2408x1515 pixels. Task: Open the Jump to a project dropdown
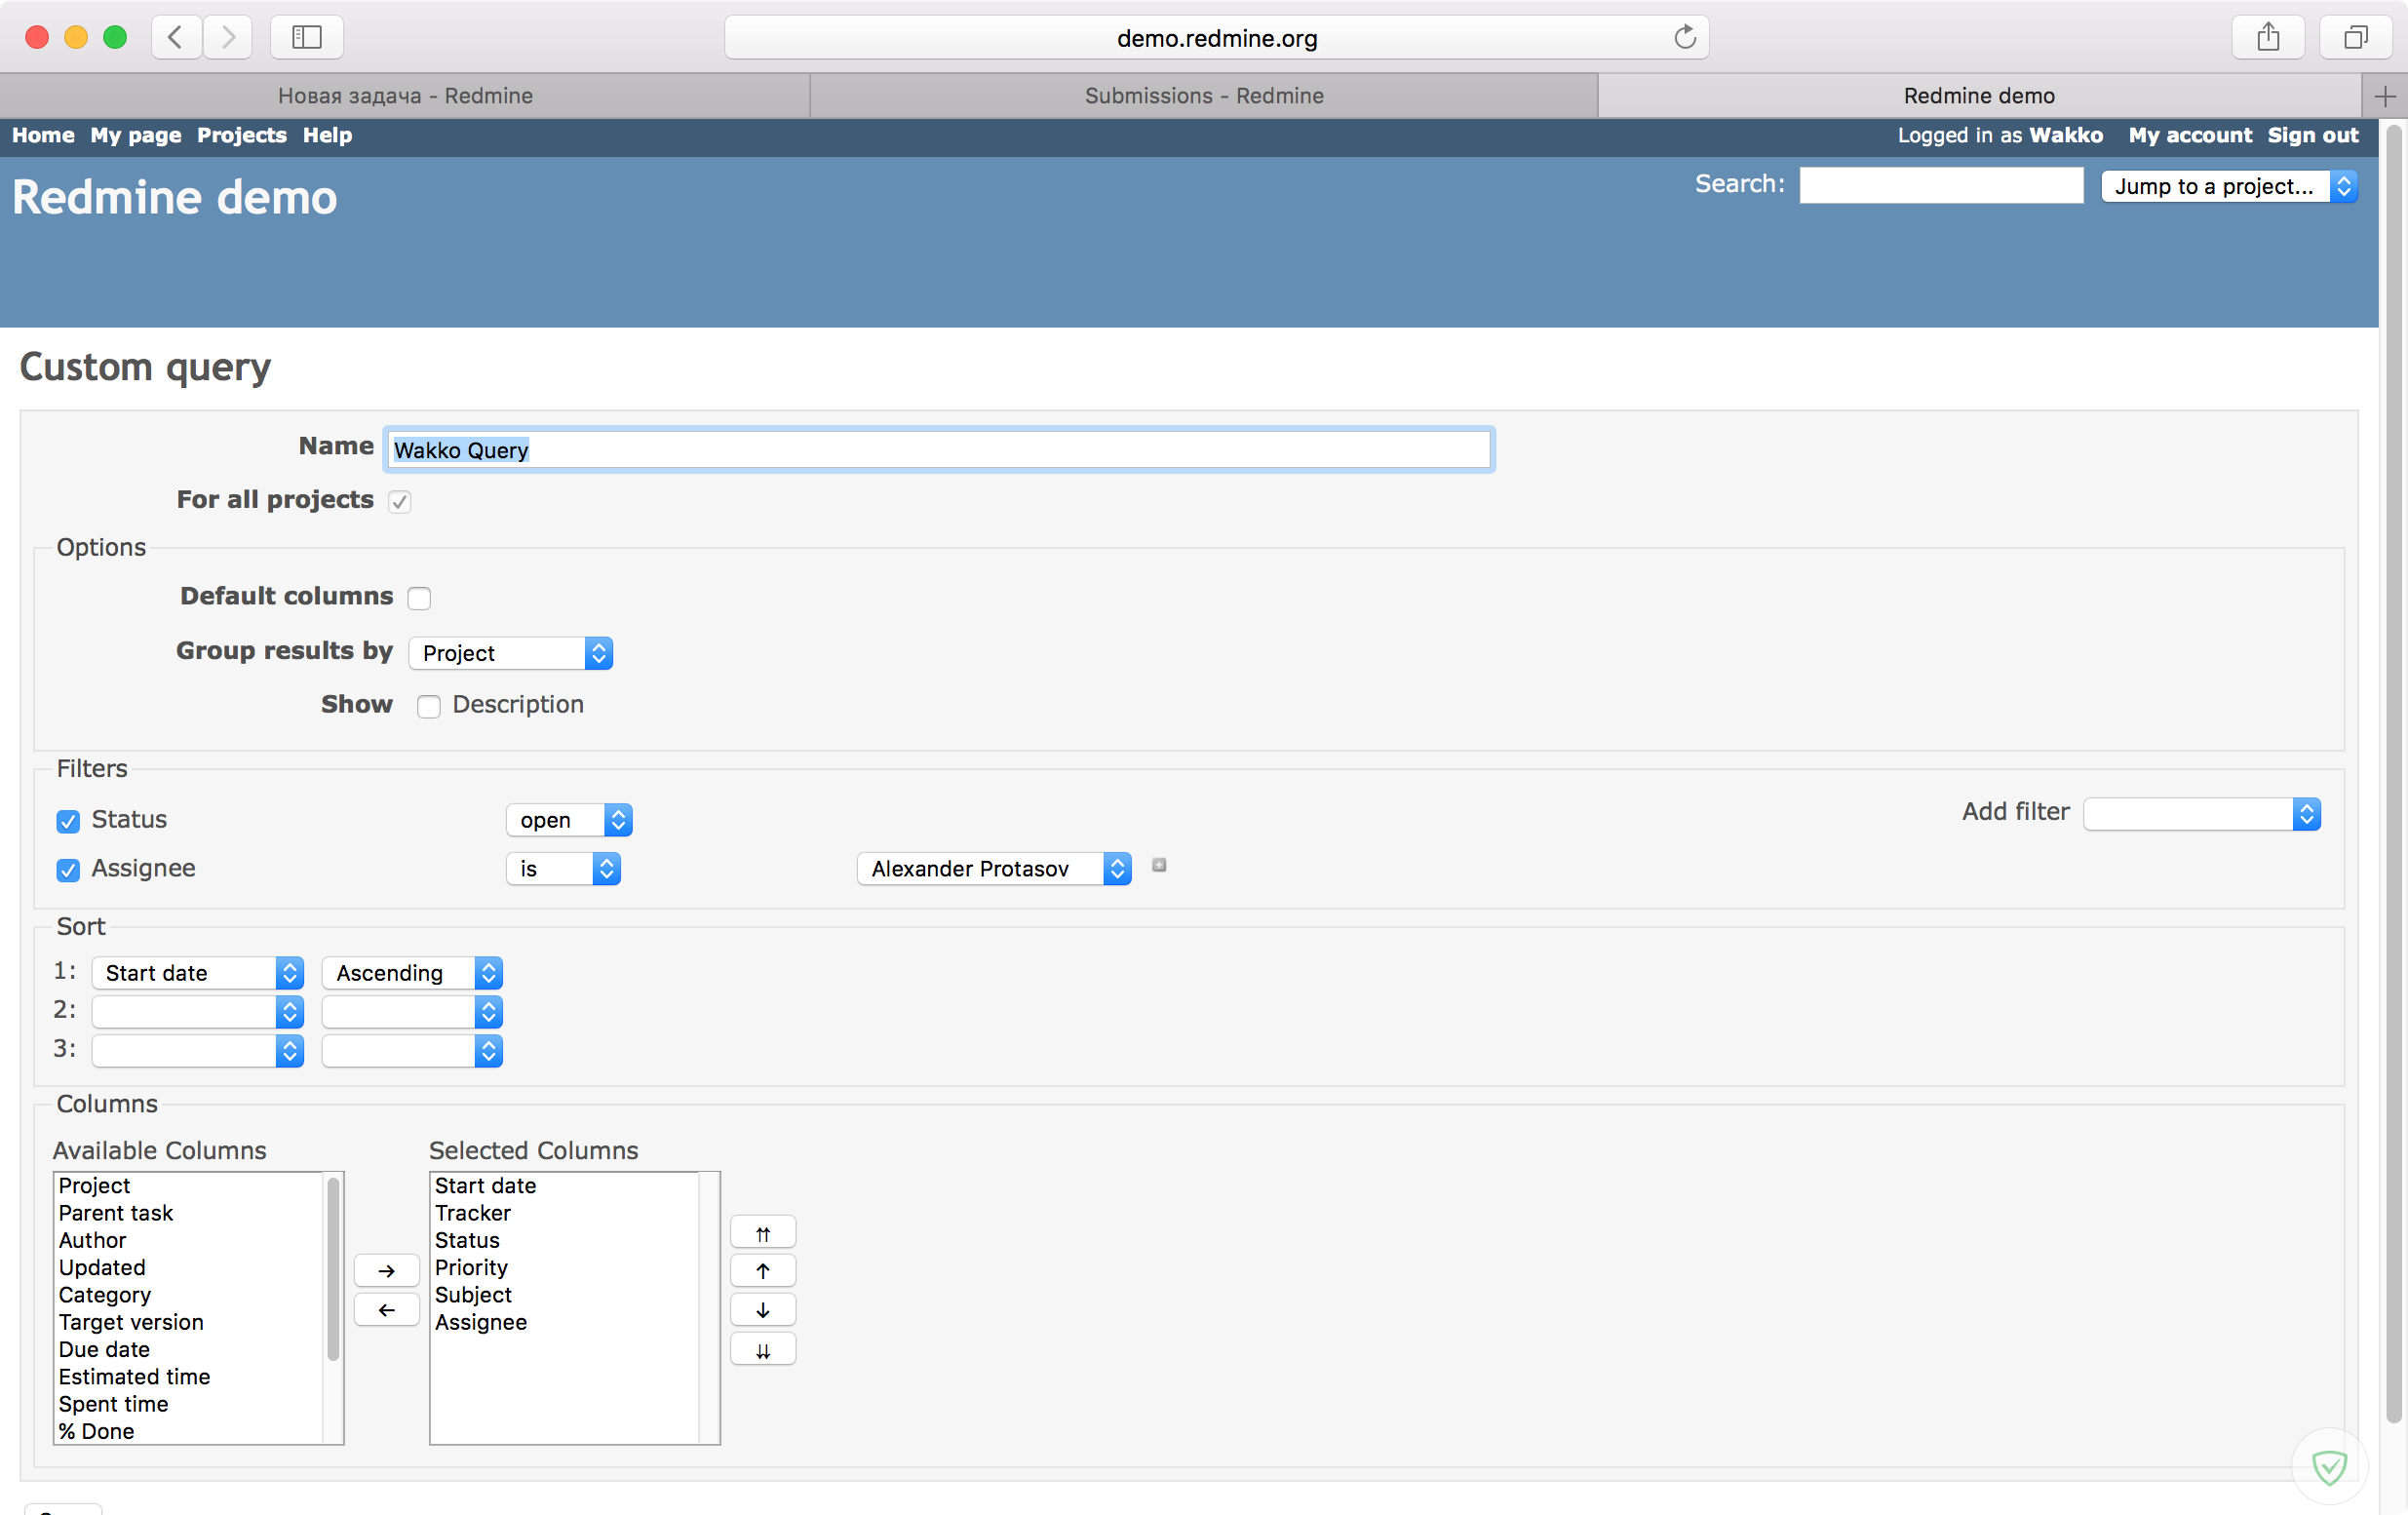click(x=2229, y=186)
